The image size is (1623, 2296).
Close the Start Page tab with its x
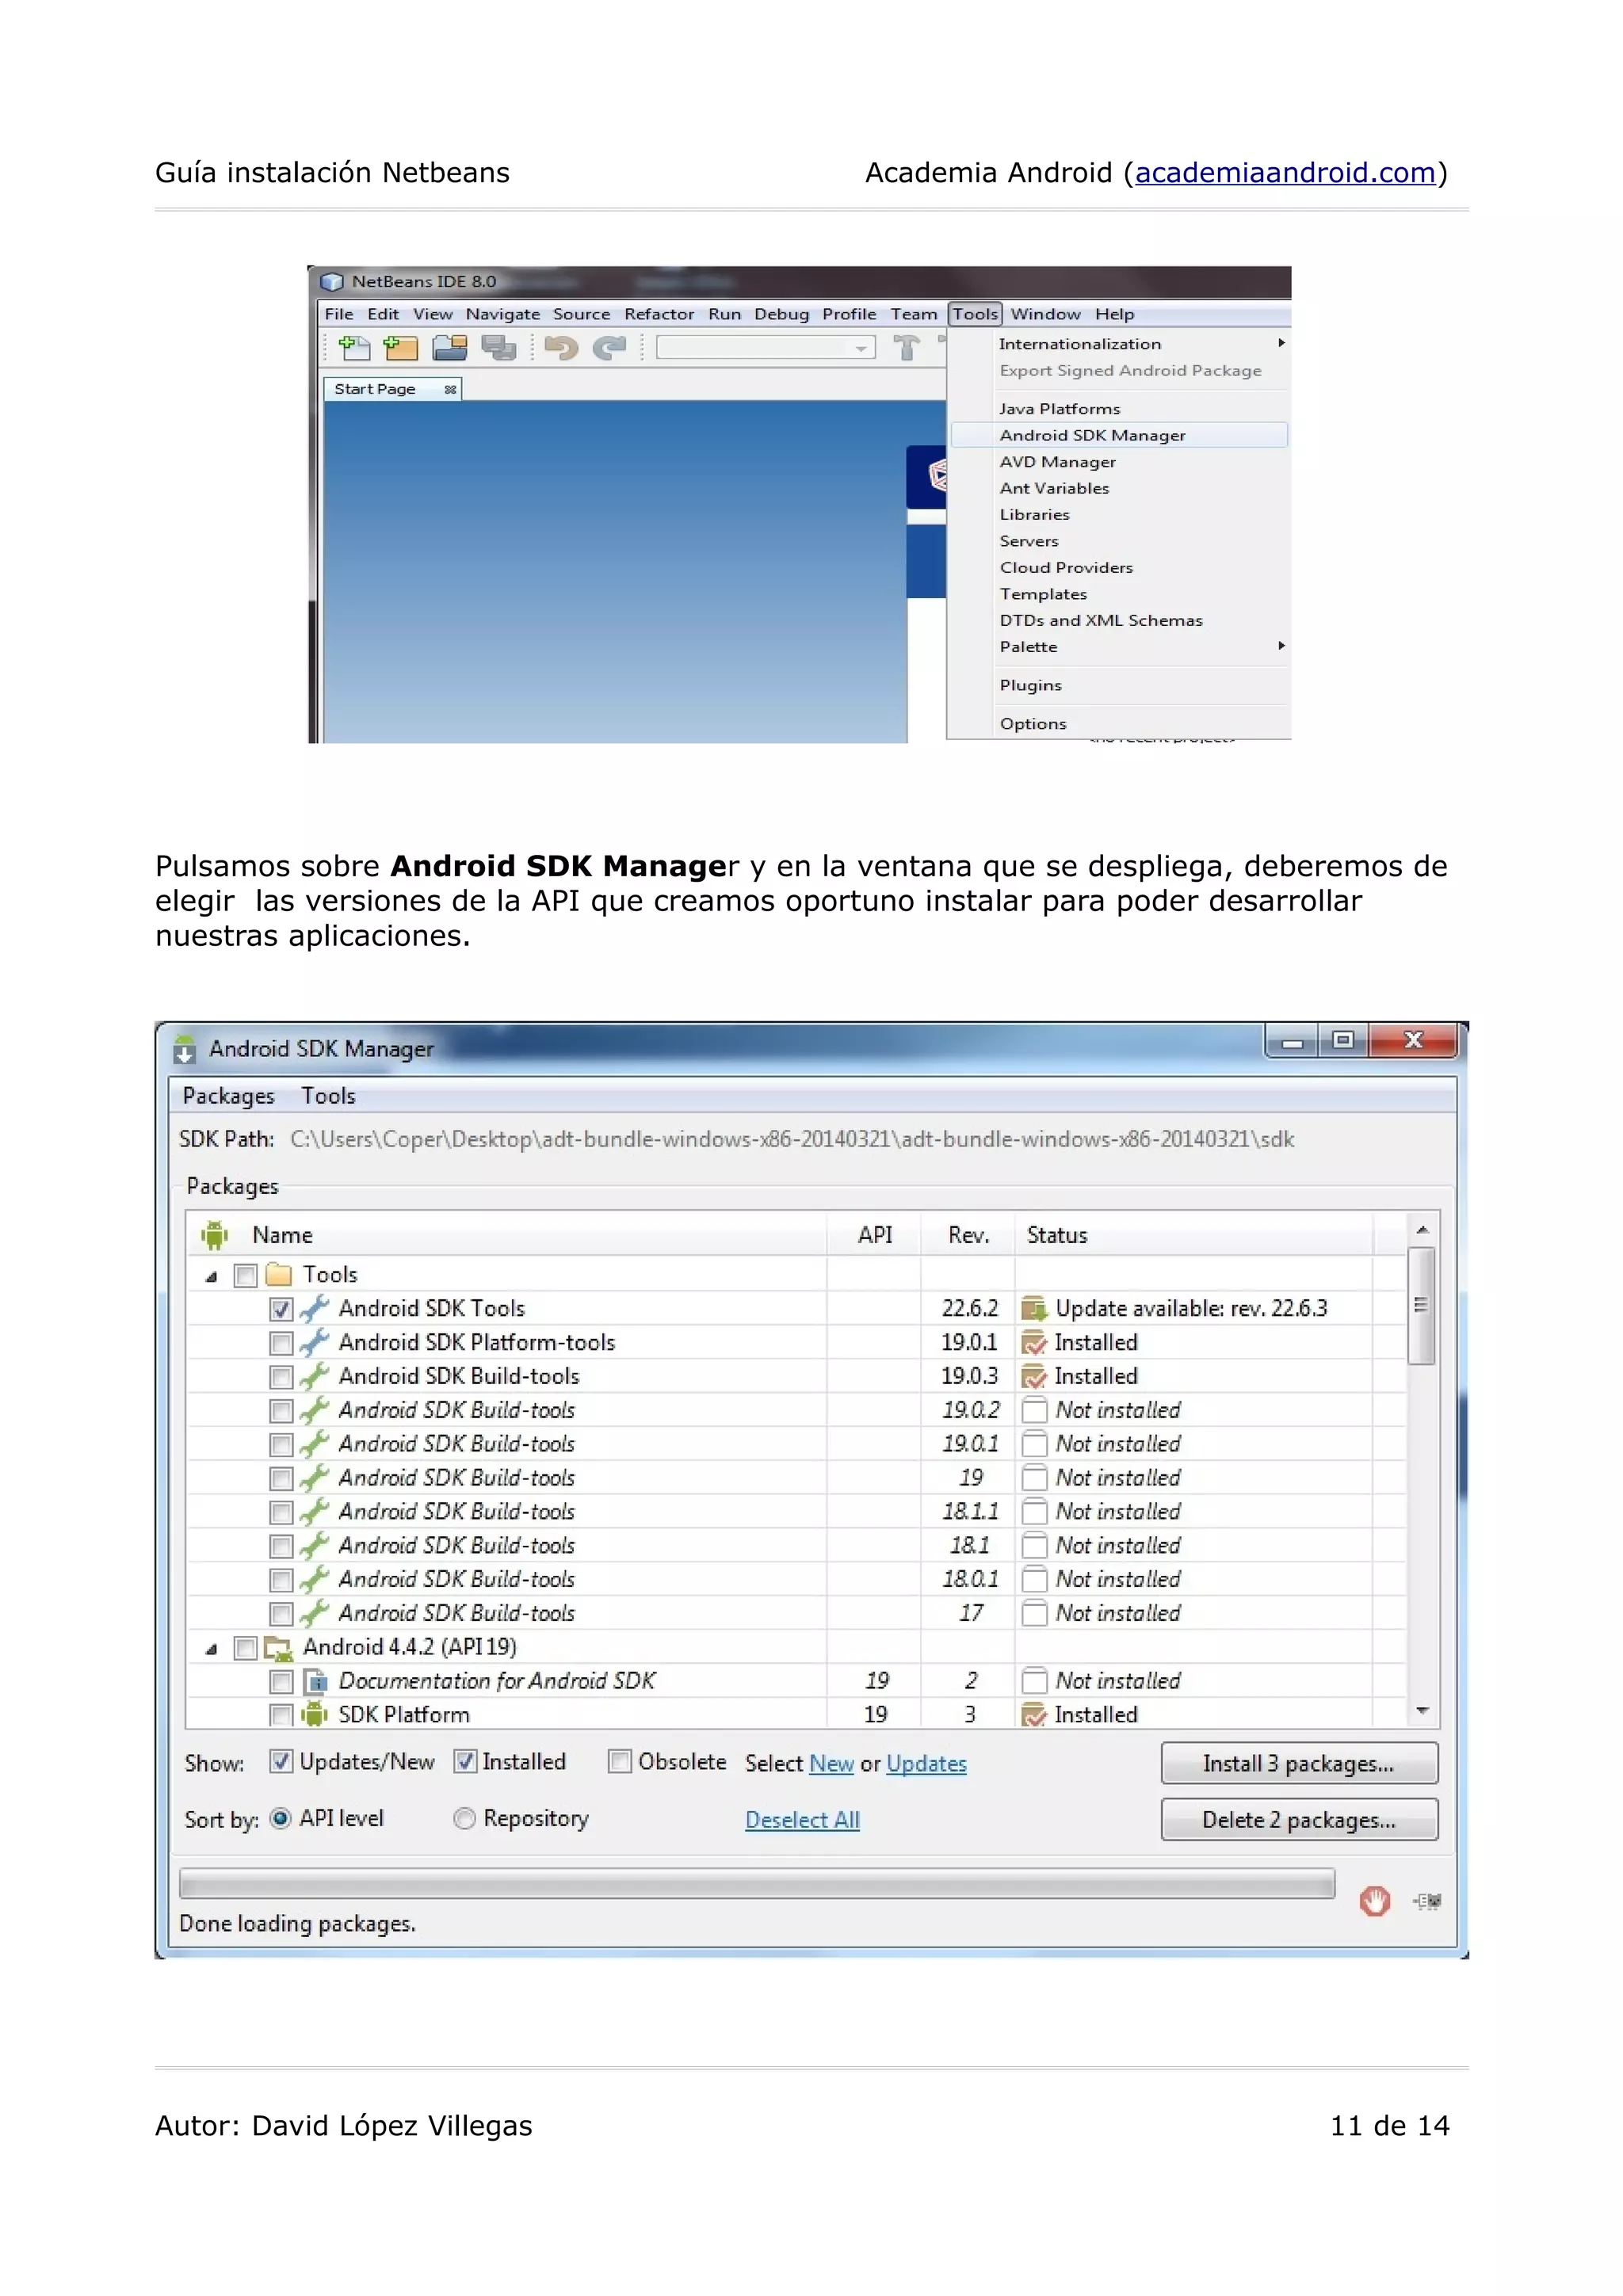[450, 389]
